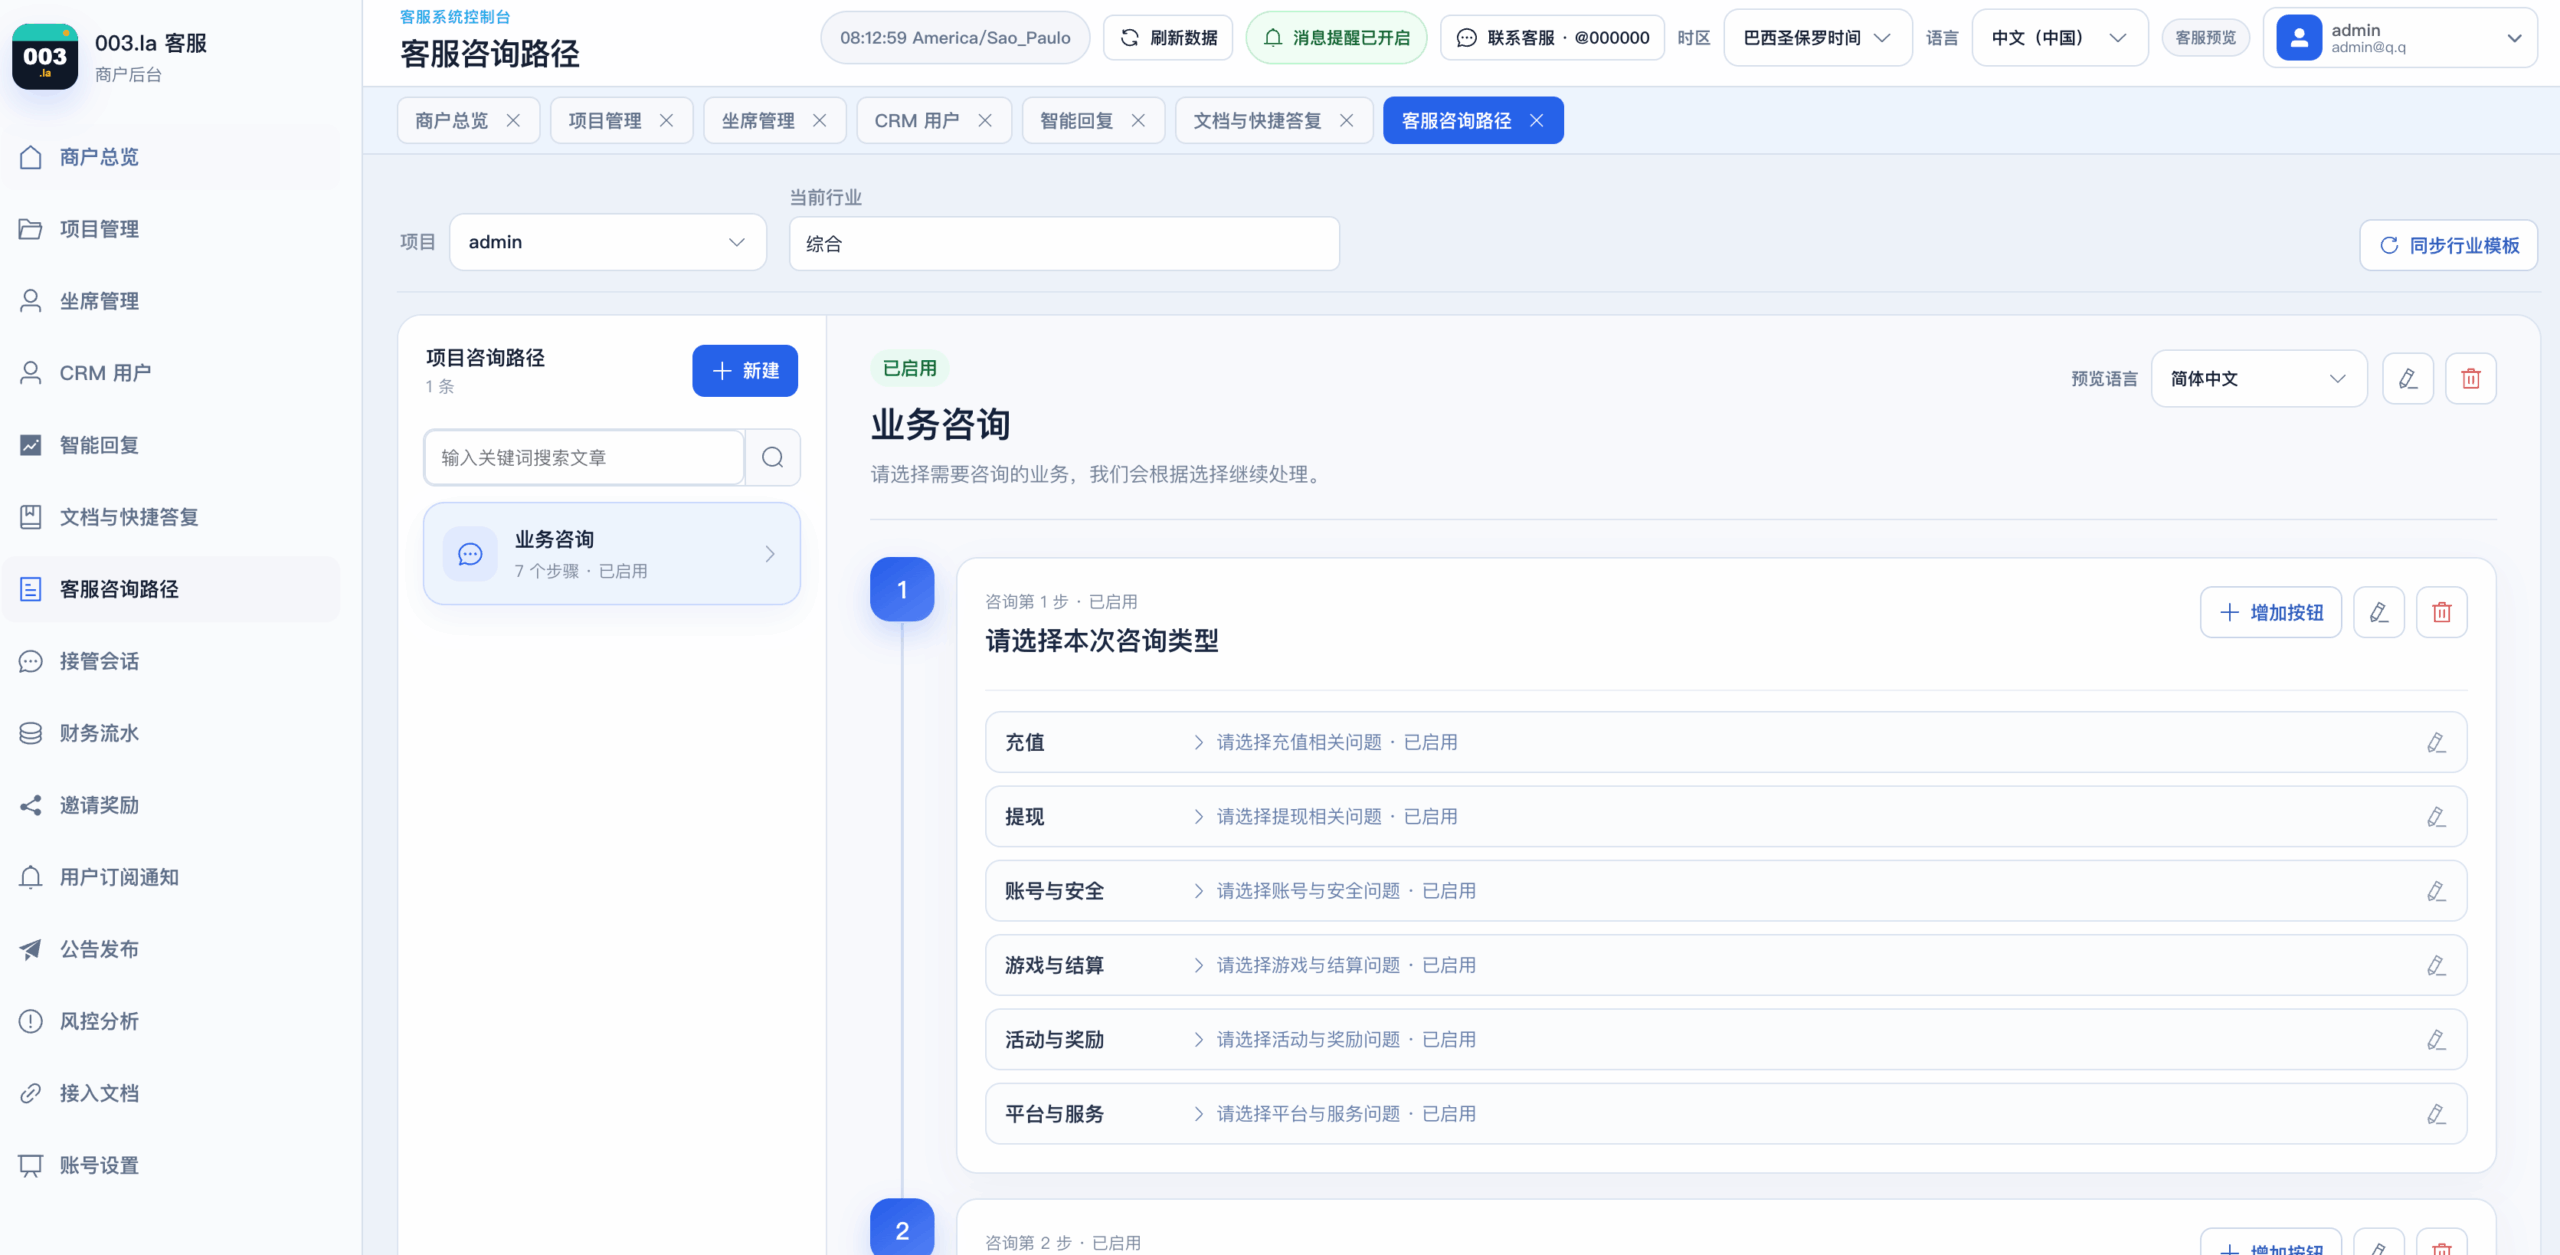The width and height of the screenshot is (2560, 1255).
Task: Toggle the 消息提醒已开启 notification button
Action: click(1336, 38)
